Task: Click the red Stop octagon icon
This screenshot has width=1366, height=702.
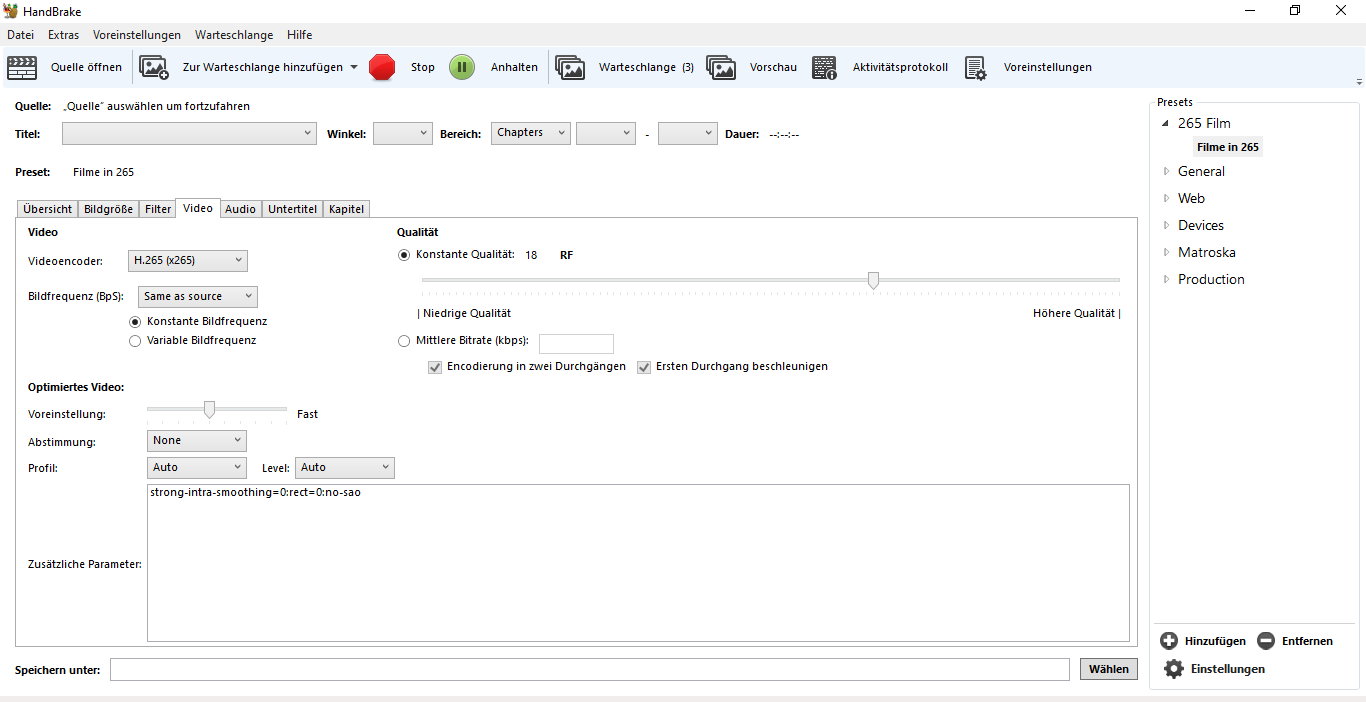Action: pos(382,67)
